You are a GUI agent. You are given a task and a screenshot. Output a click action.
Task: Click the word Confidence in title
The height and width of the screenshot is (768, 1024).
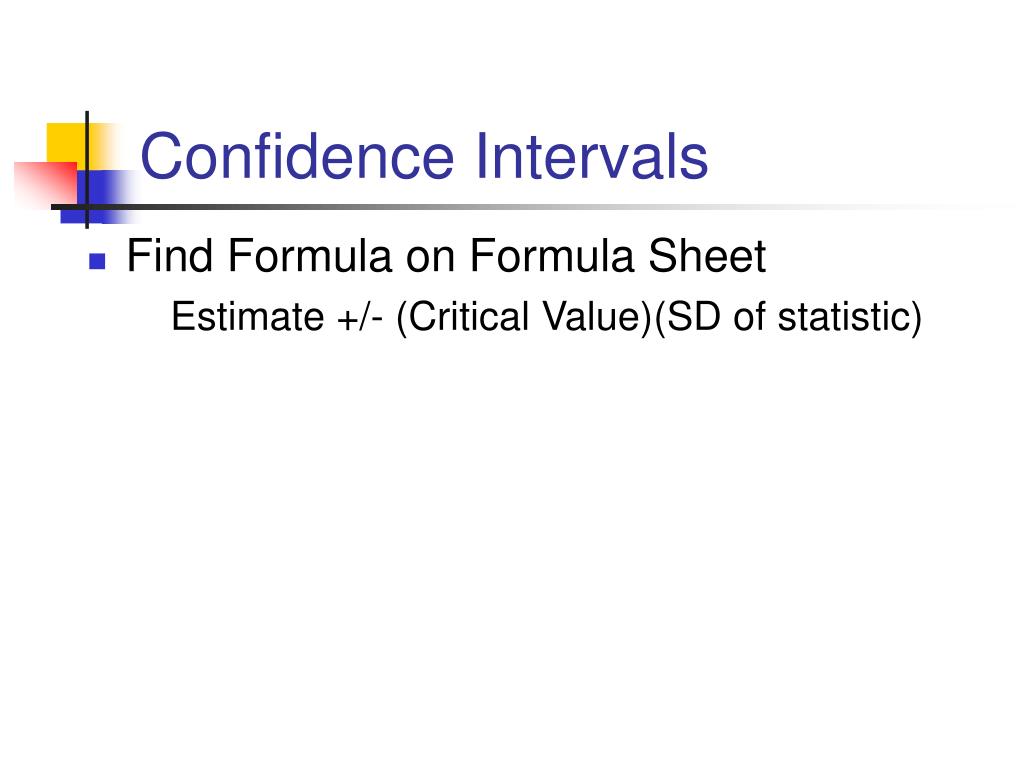[x=297, y=156]
